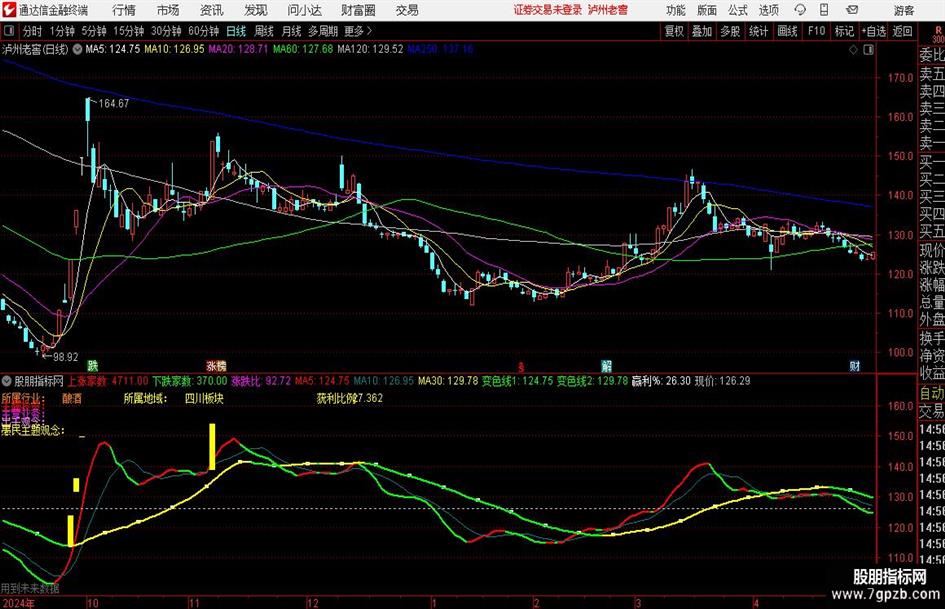Toggle the left panel icon beside 分时
Image resolution: width=945 pixels, height=609 pixels.
coord(8,31)
